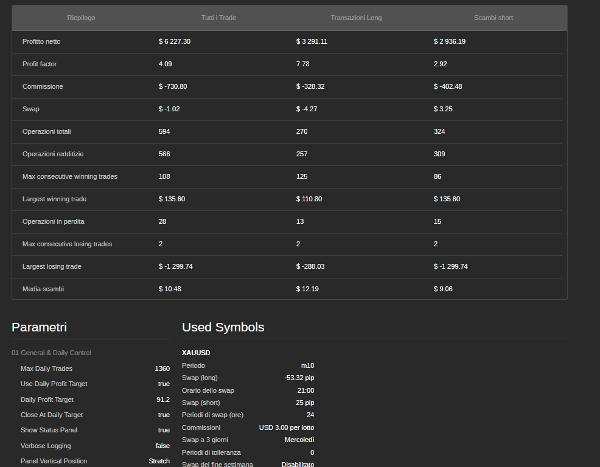Select Operazioni totali count under Tutti i Trade
This screenshot has width=600, height=467.
click(165, 131)
